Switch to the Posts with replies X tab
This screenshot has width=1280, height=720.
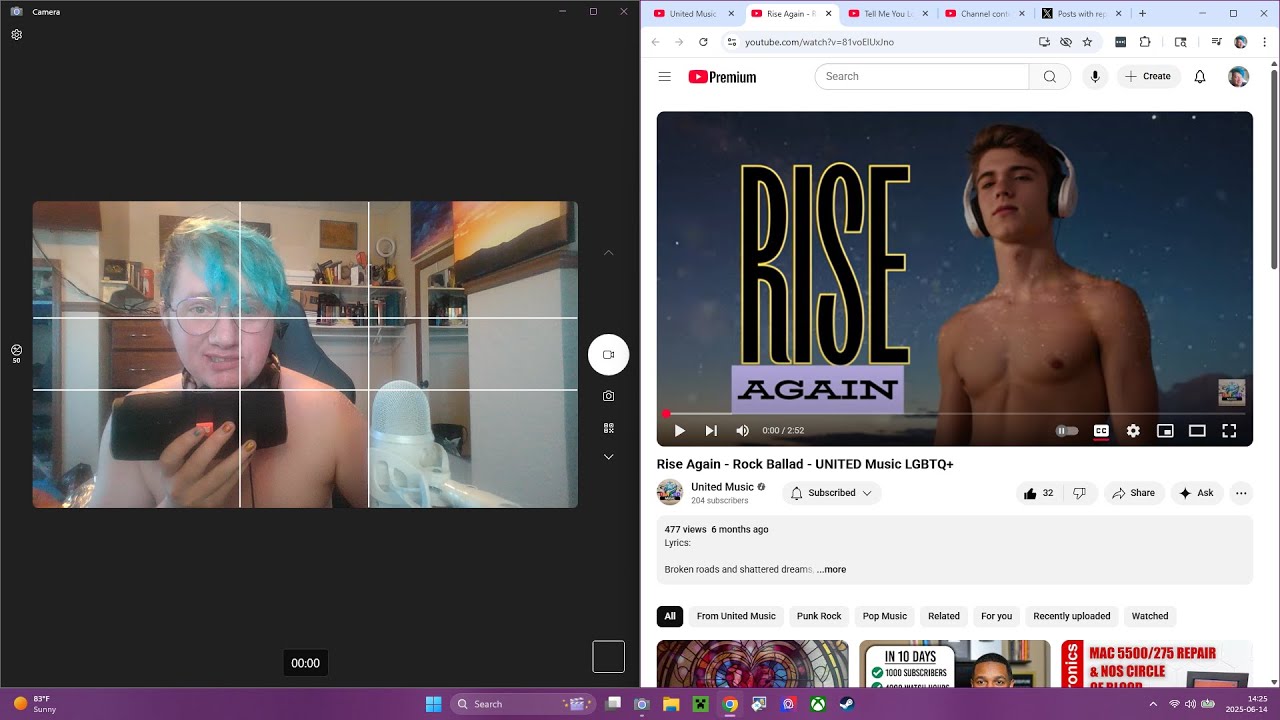(1081, 14)
